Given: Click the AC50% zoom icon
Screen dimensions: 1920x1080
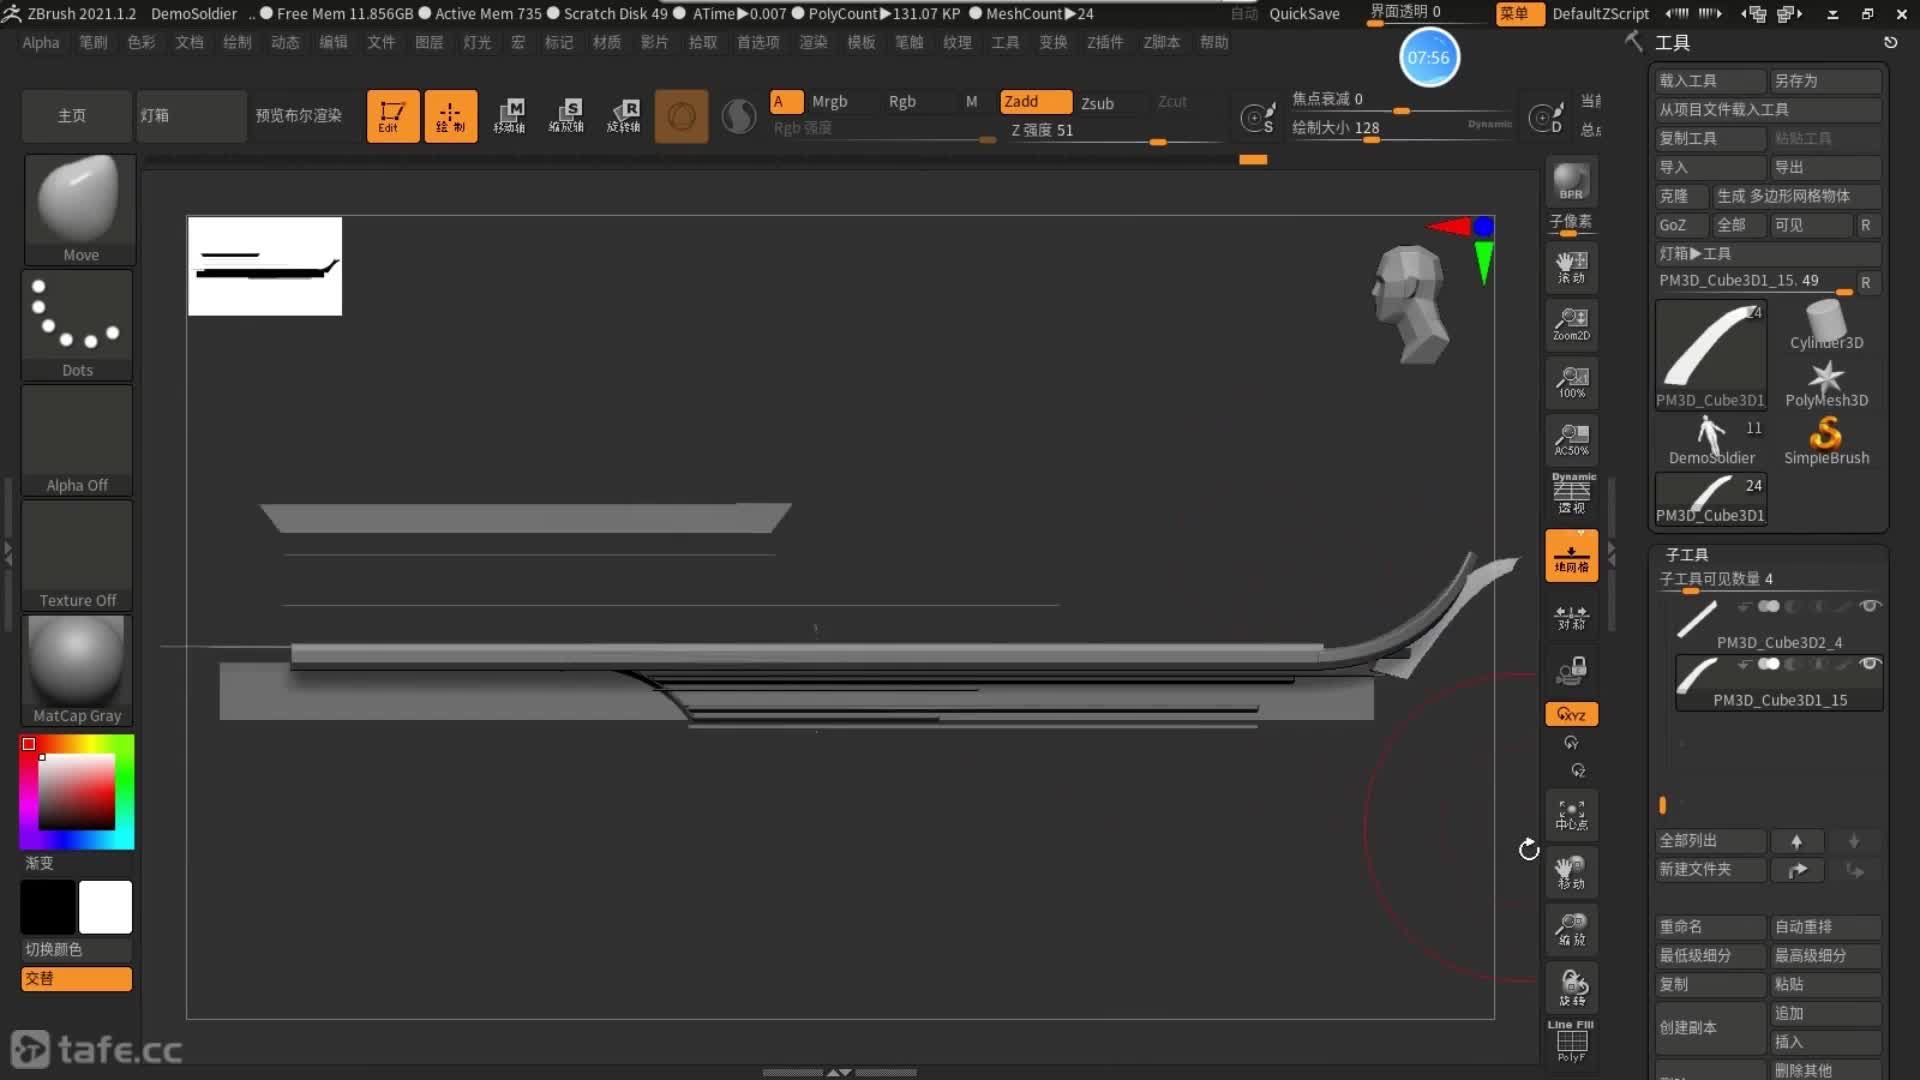Looking at the screenshot, I should [x=1571, y=440].
